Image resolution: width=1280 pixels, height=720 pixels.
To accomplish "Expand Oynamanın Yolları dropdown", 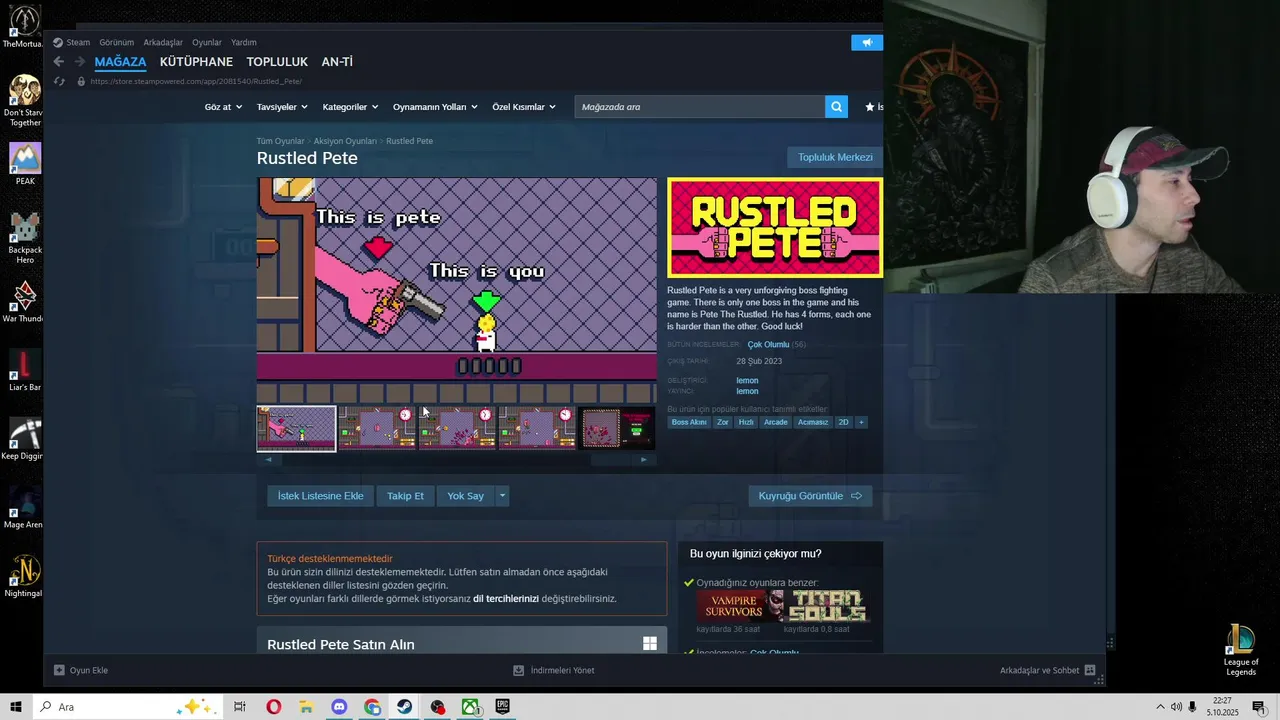I will 435,107.
